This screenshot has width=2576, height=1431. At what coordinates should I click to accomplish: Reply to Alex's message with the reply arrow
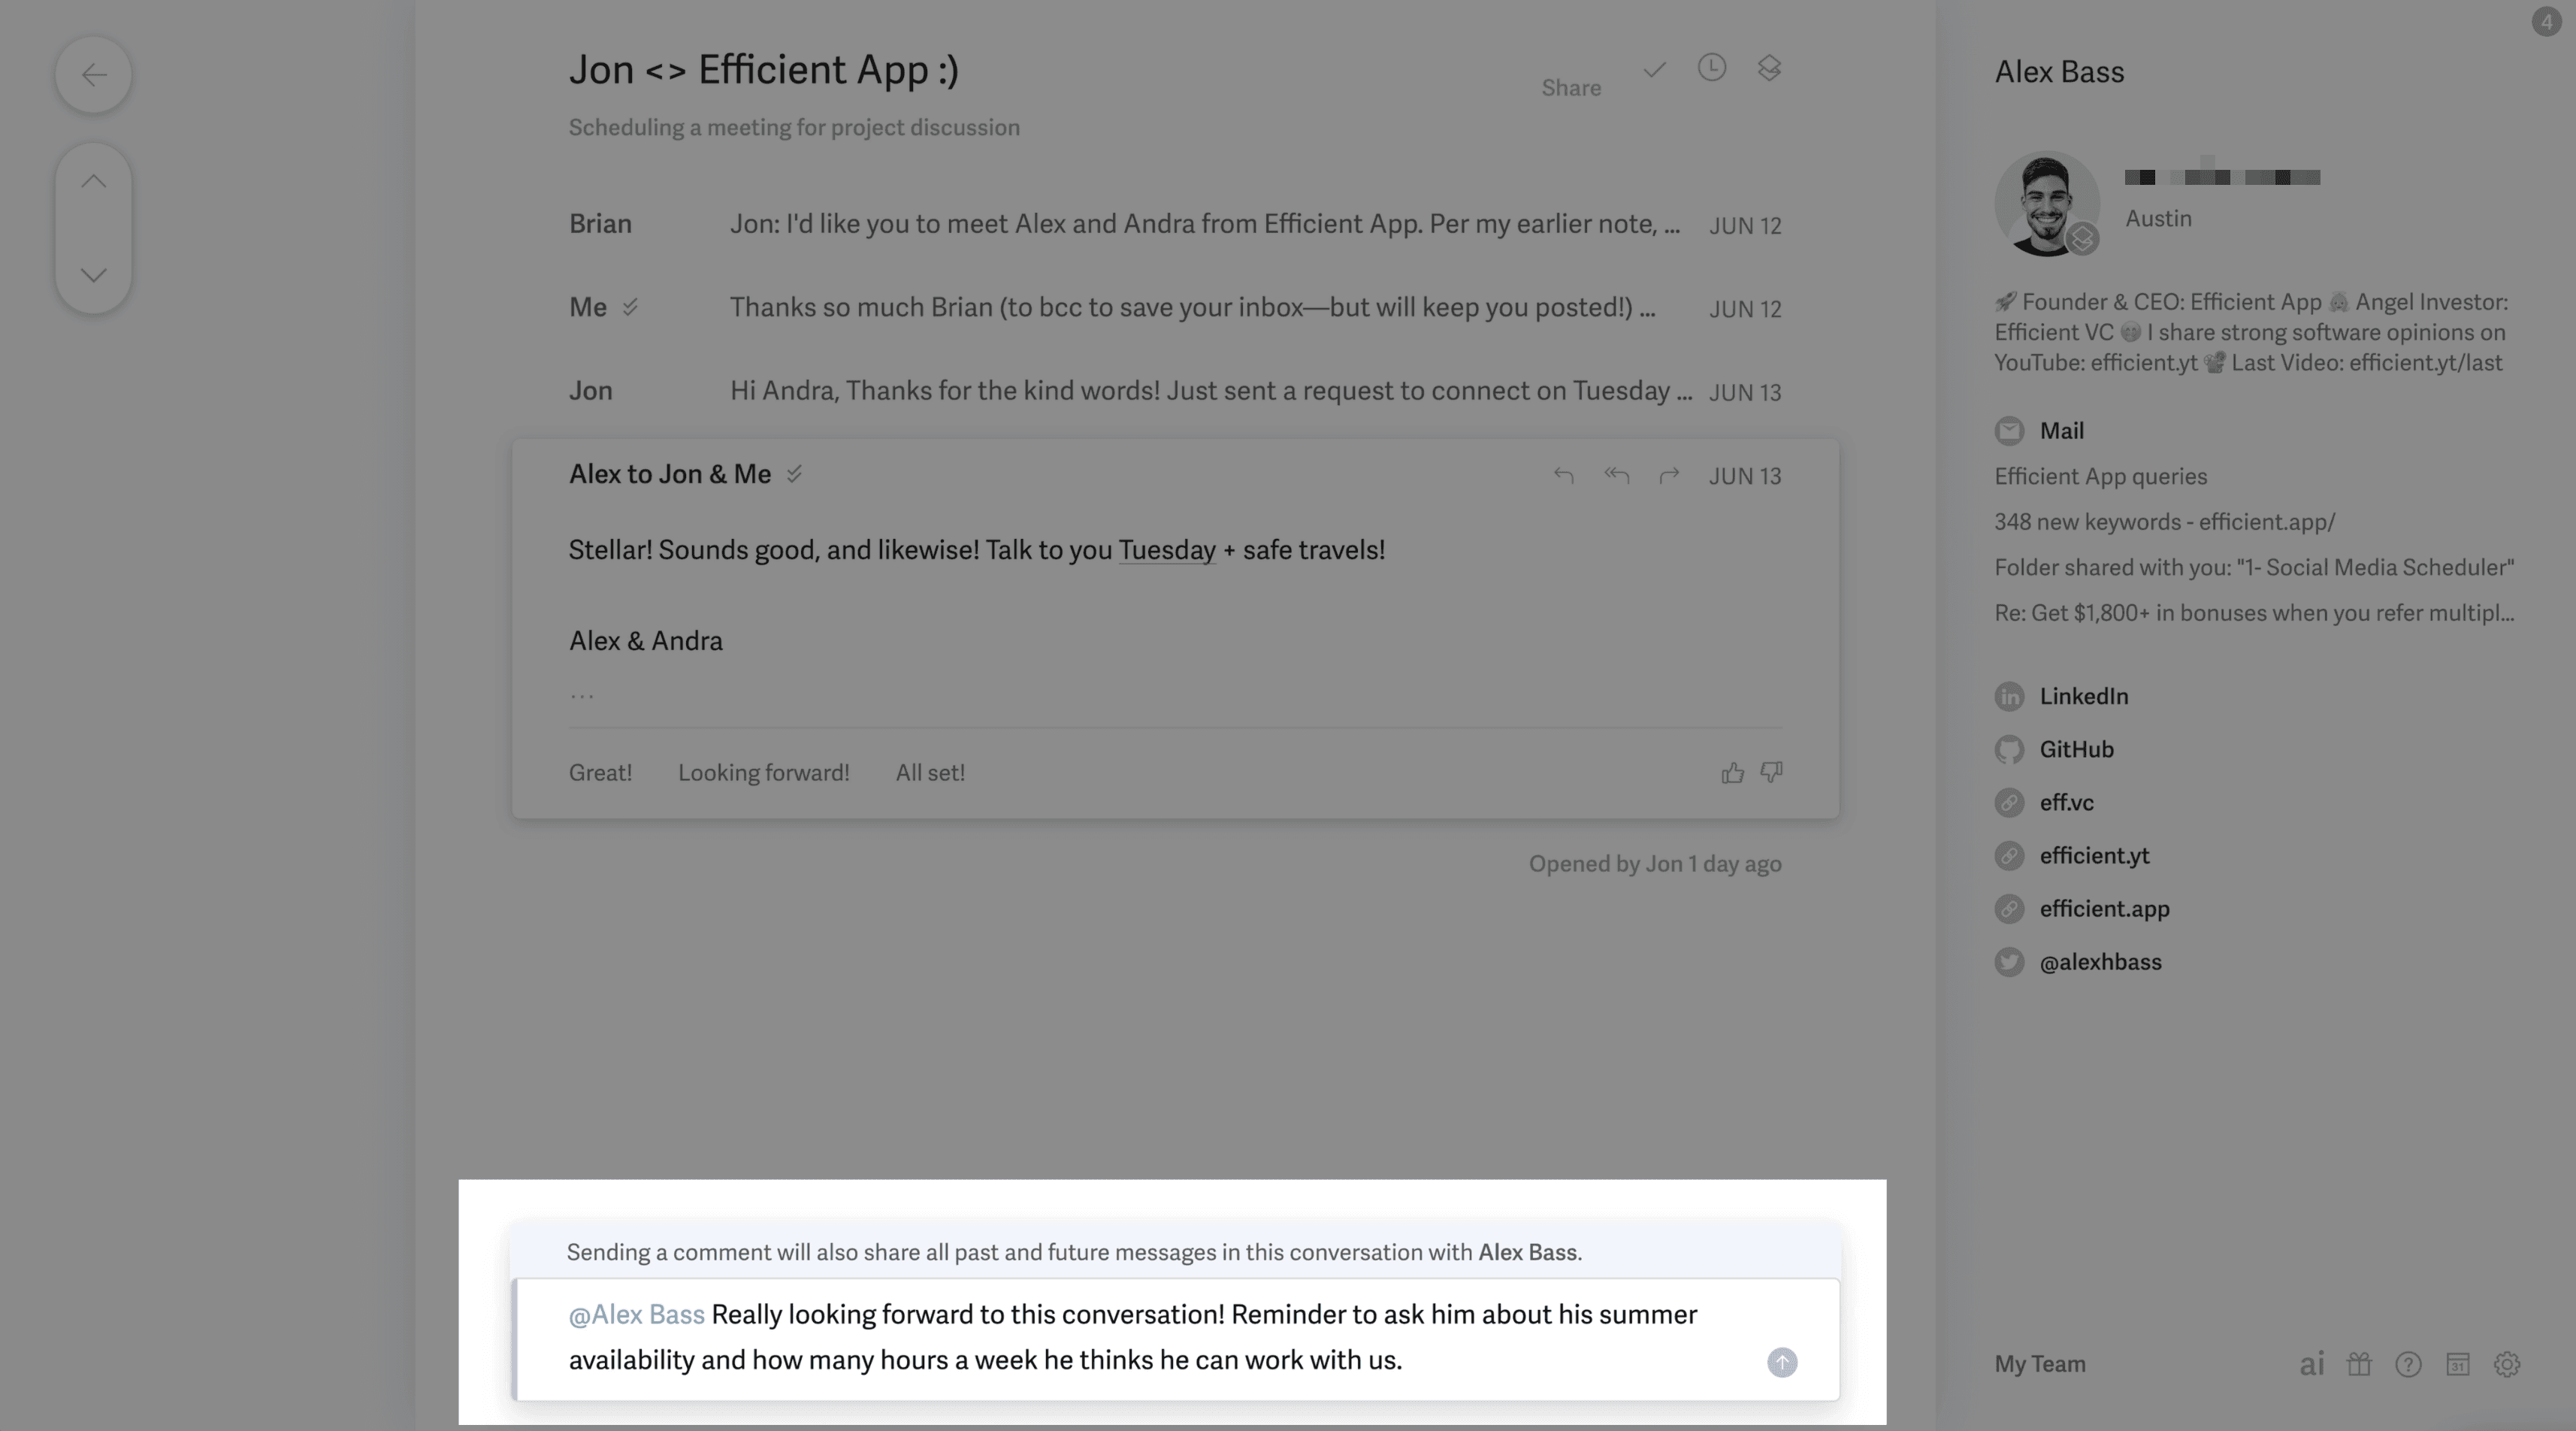pos(1565,476)
